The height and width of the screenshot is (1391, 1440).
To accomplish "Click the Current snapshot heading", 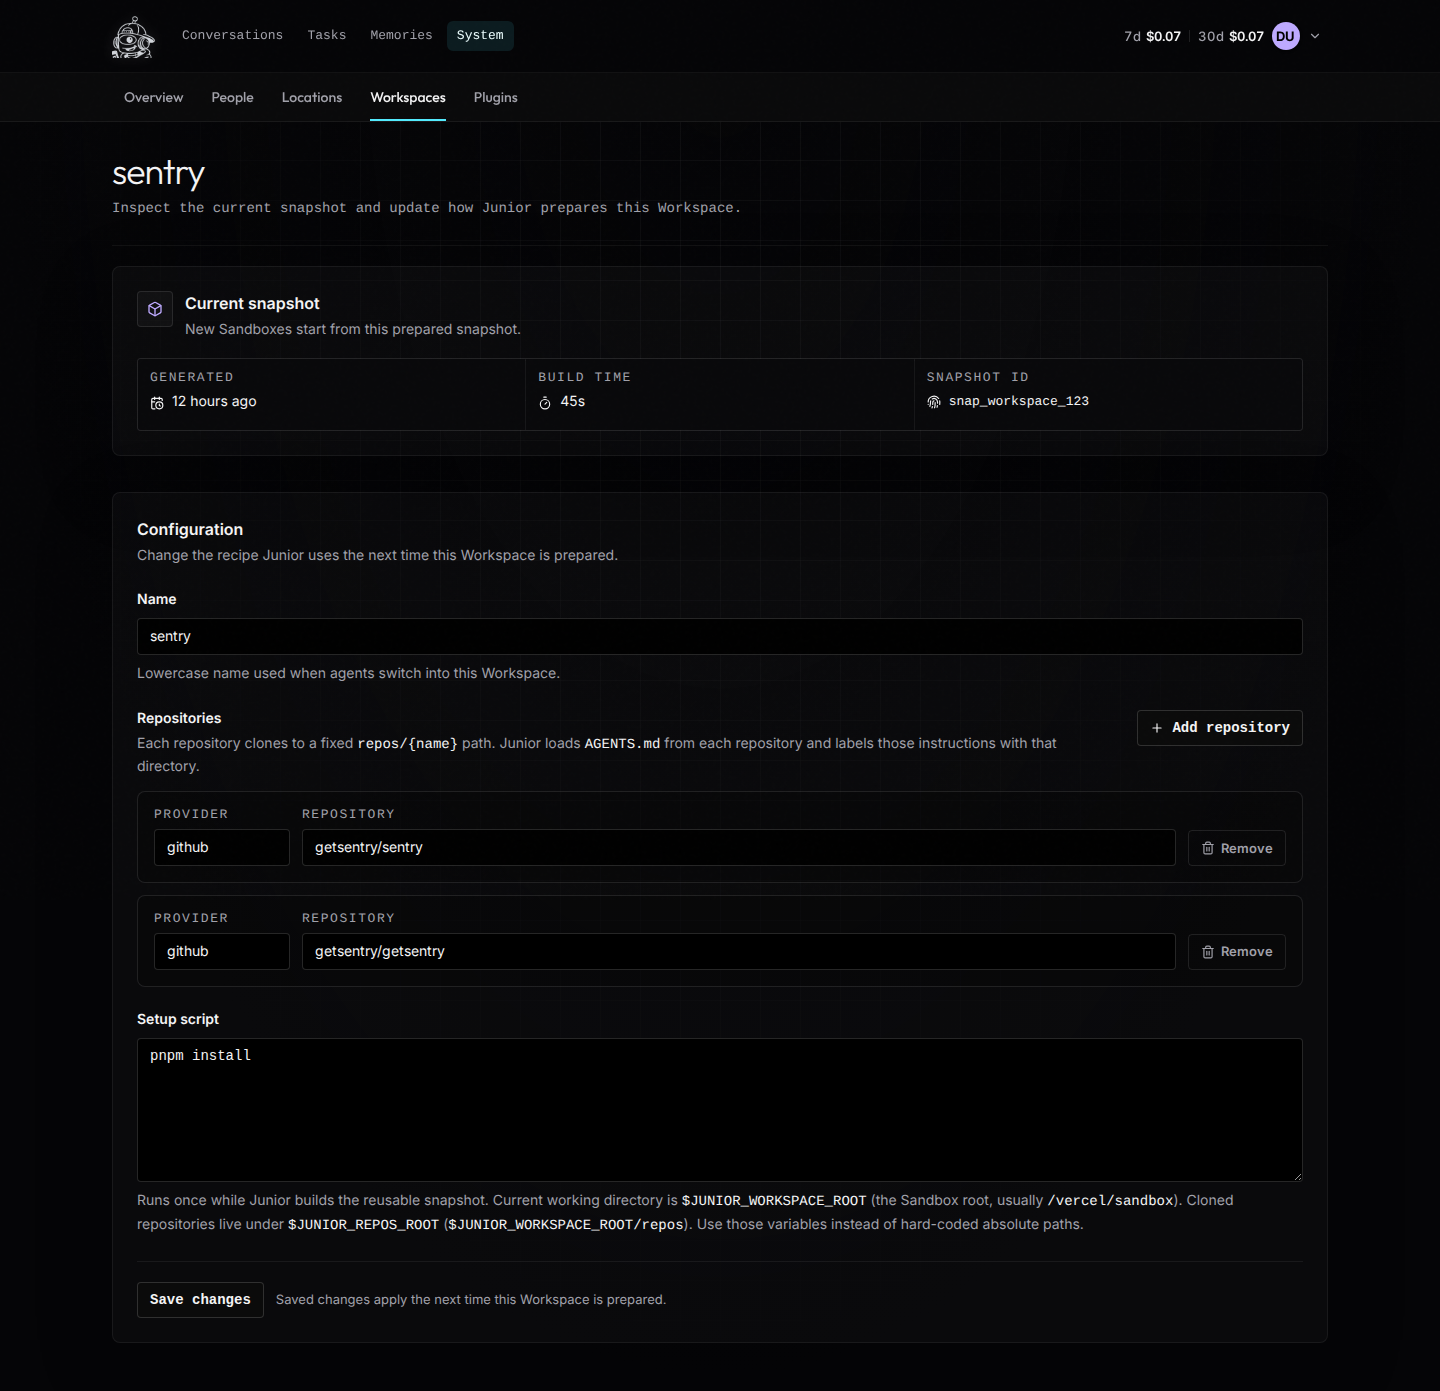I will (x=252, y=304).
